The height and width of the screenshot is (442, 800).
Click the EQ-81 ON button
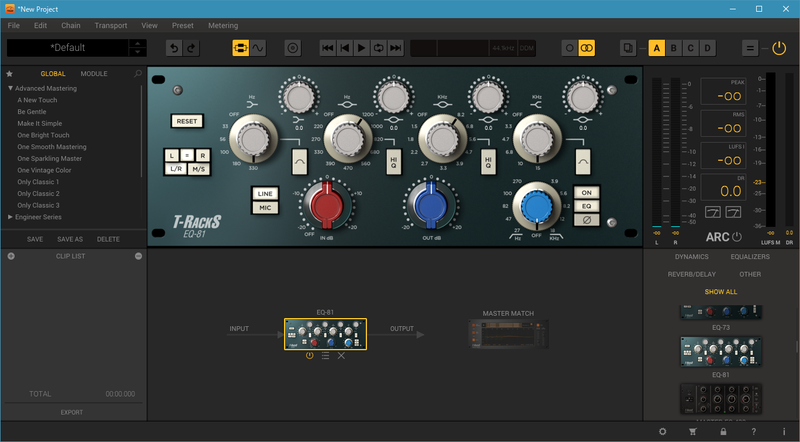click(x=587, y=192)
